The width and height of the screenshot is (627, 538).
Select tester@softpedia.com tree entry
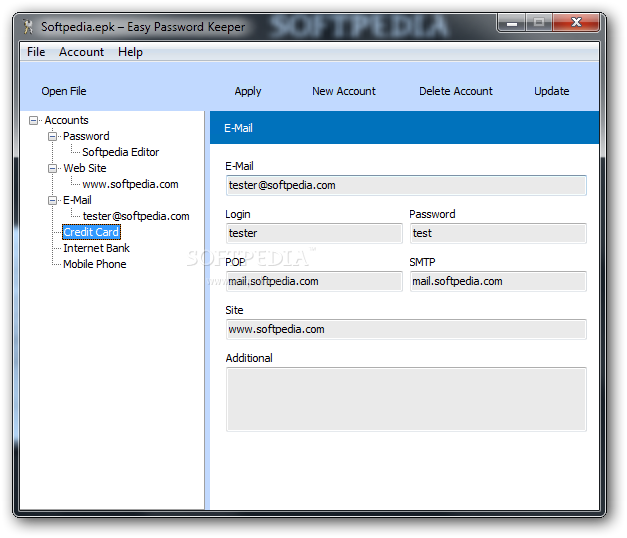click(136, 216)
